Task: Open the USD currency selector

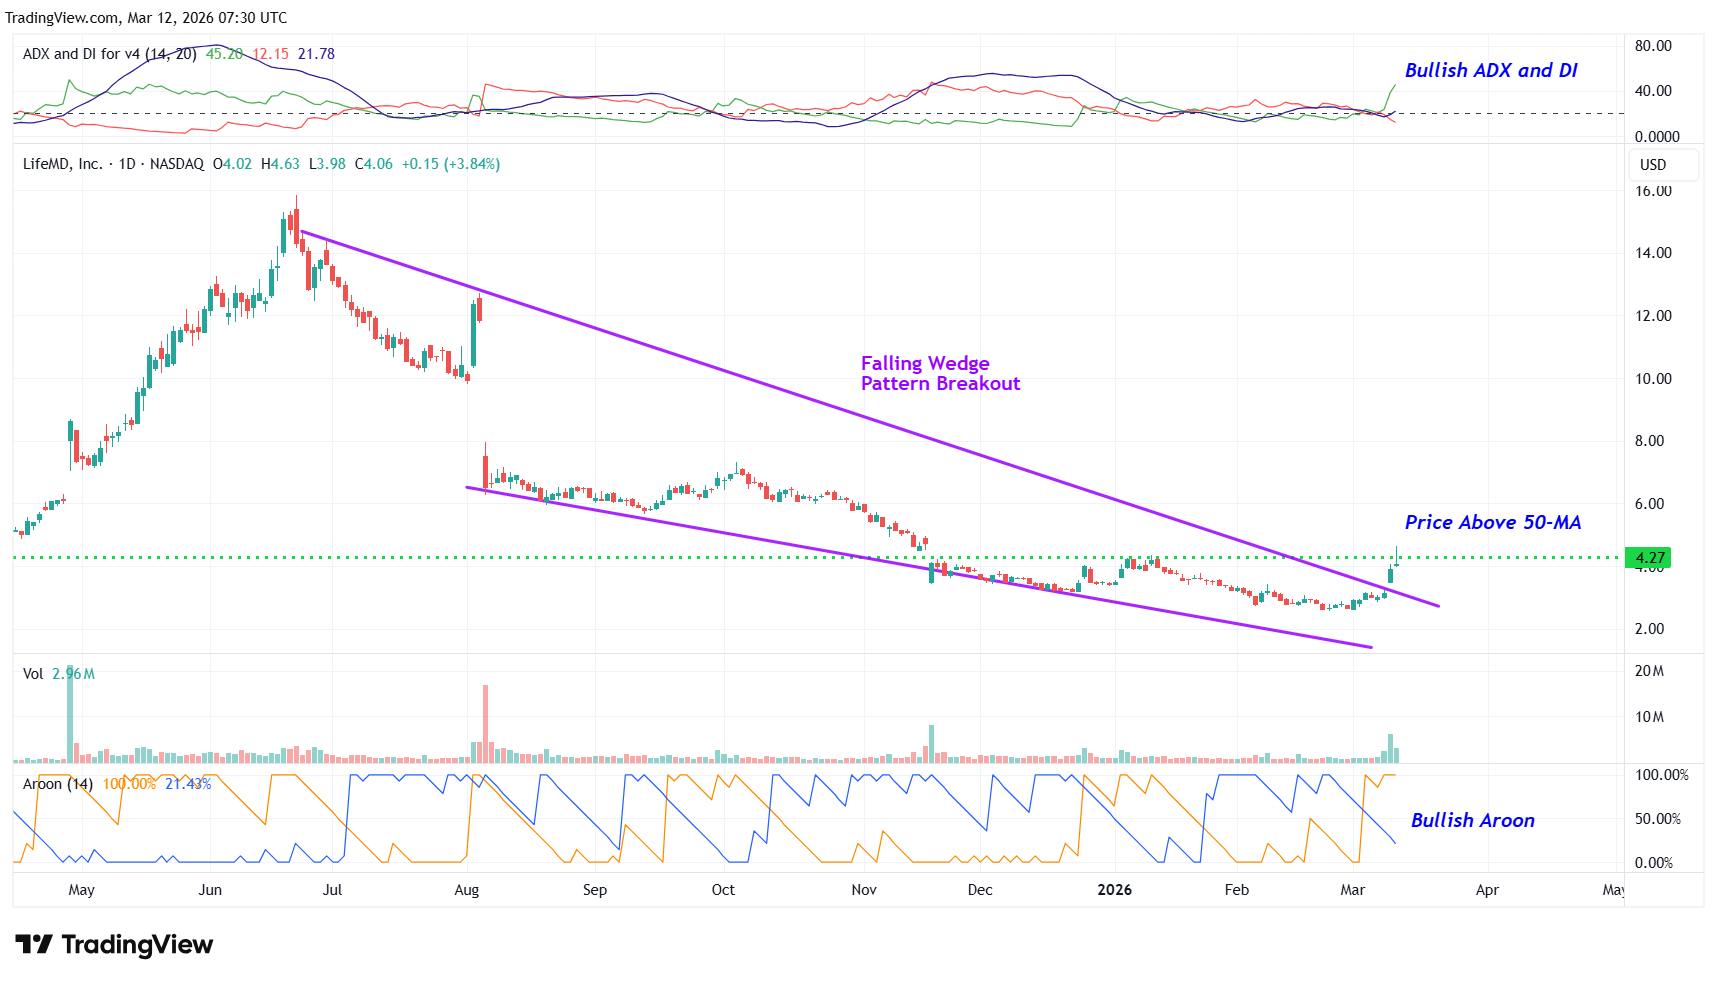Action: 1652,165
